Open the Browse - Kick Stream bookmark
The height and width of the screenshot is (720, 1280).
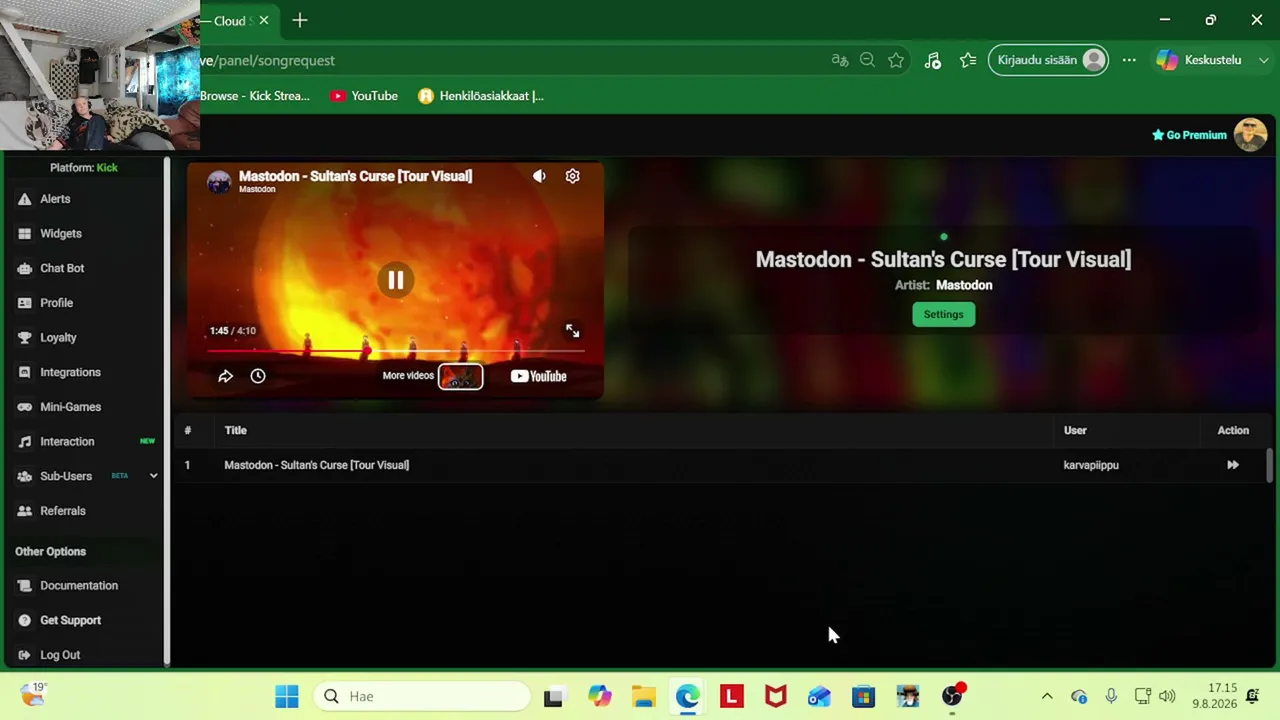[x=255, y=96]
